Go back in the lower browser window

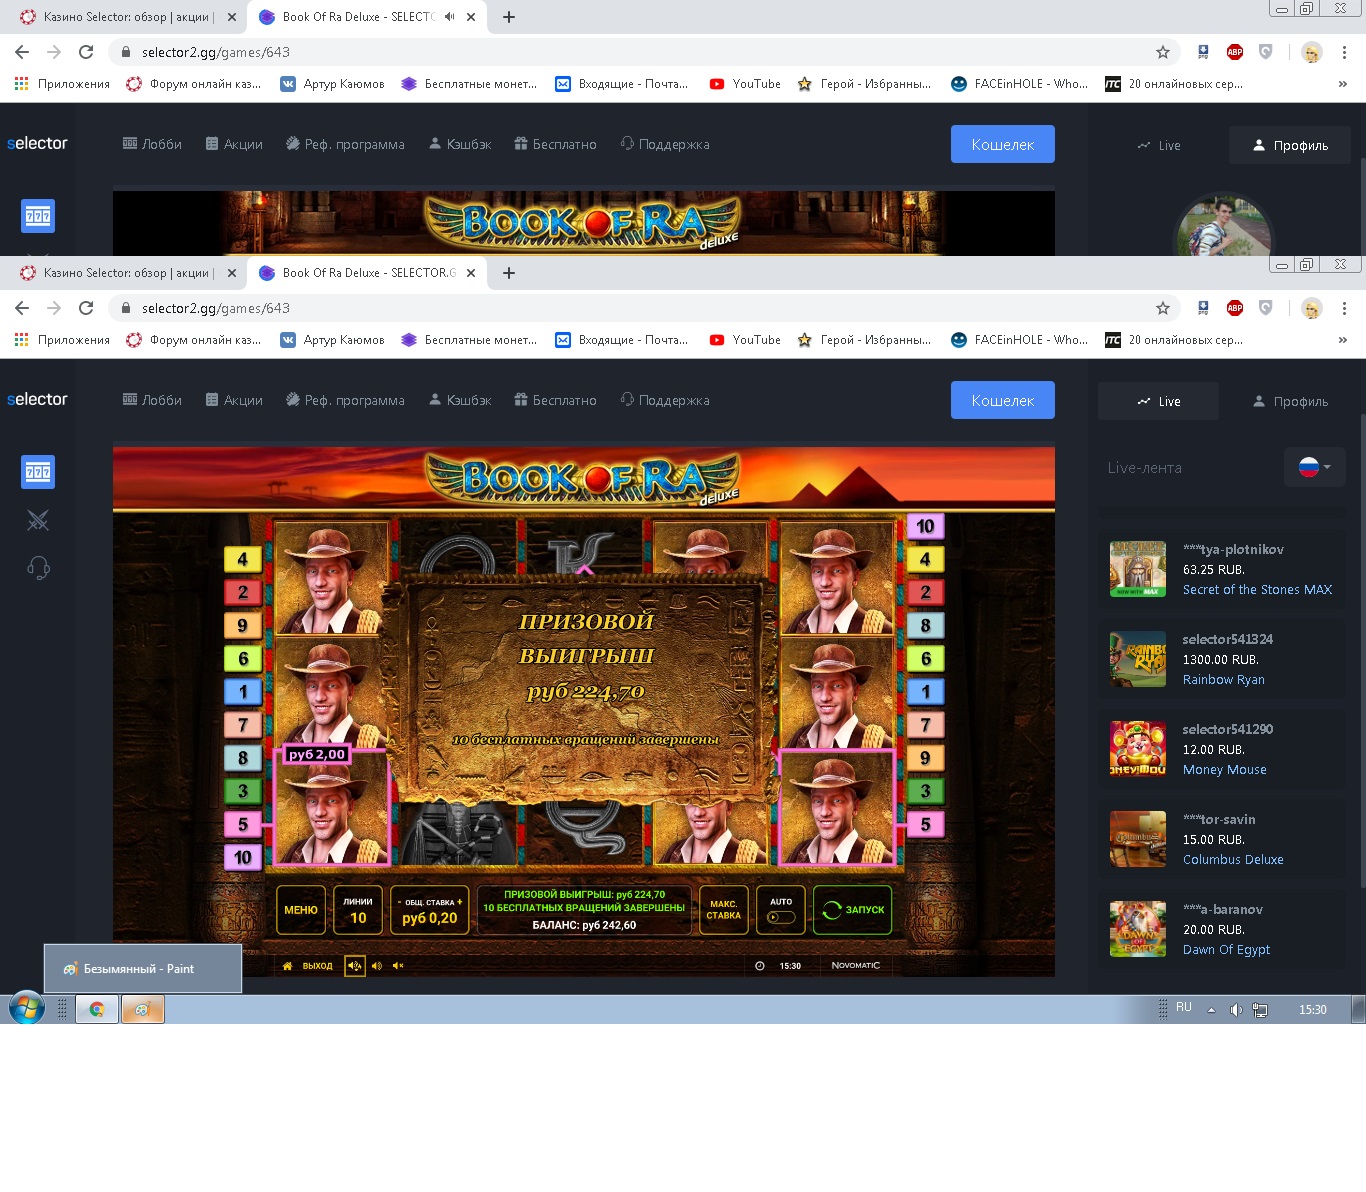pyautogui.click(x=22, y=308)
